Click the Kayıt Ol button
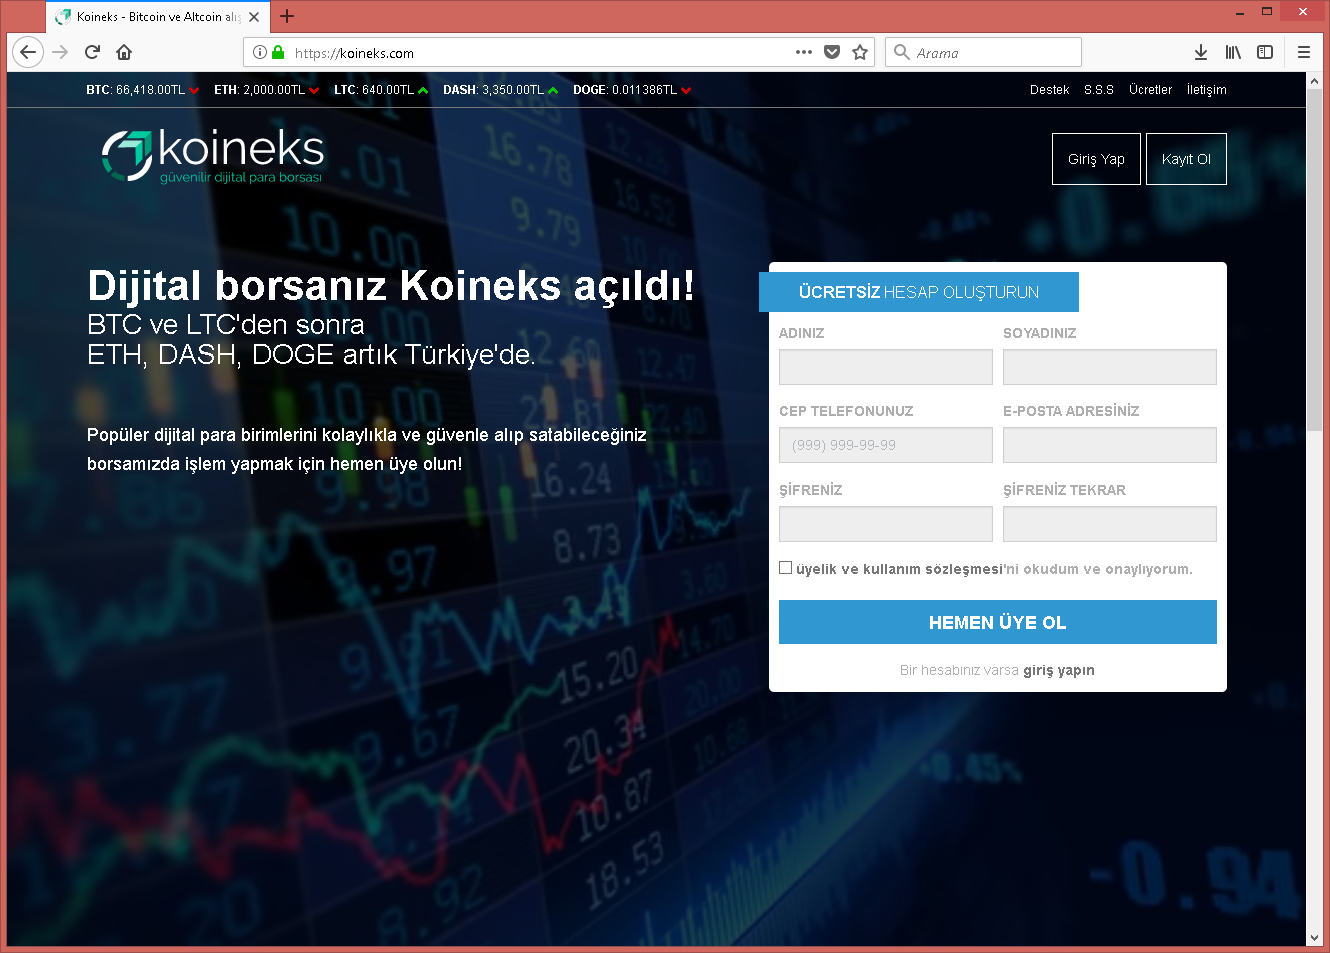Viewport: 1330px width, 953px height. coord(1186,159)
